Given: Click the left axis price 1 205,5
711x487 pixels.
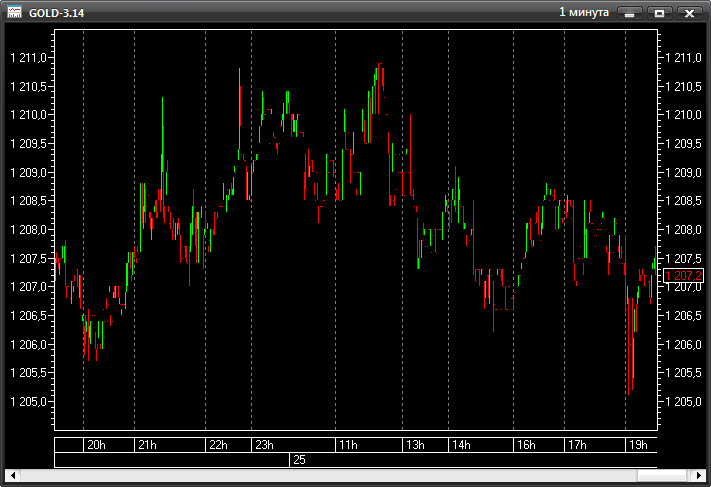Looking at the screenshot, I should pos(29,373).
